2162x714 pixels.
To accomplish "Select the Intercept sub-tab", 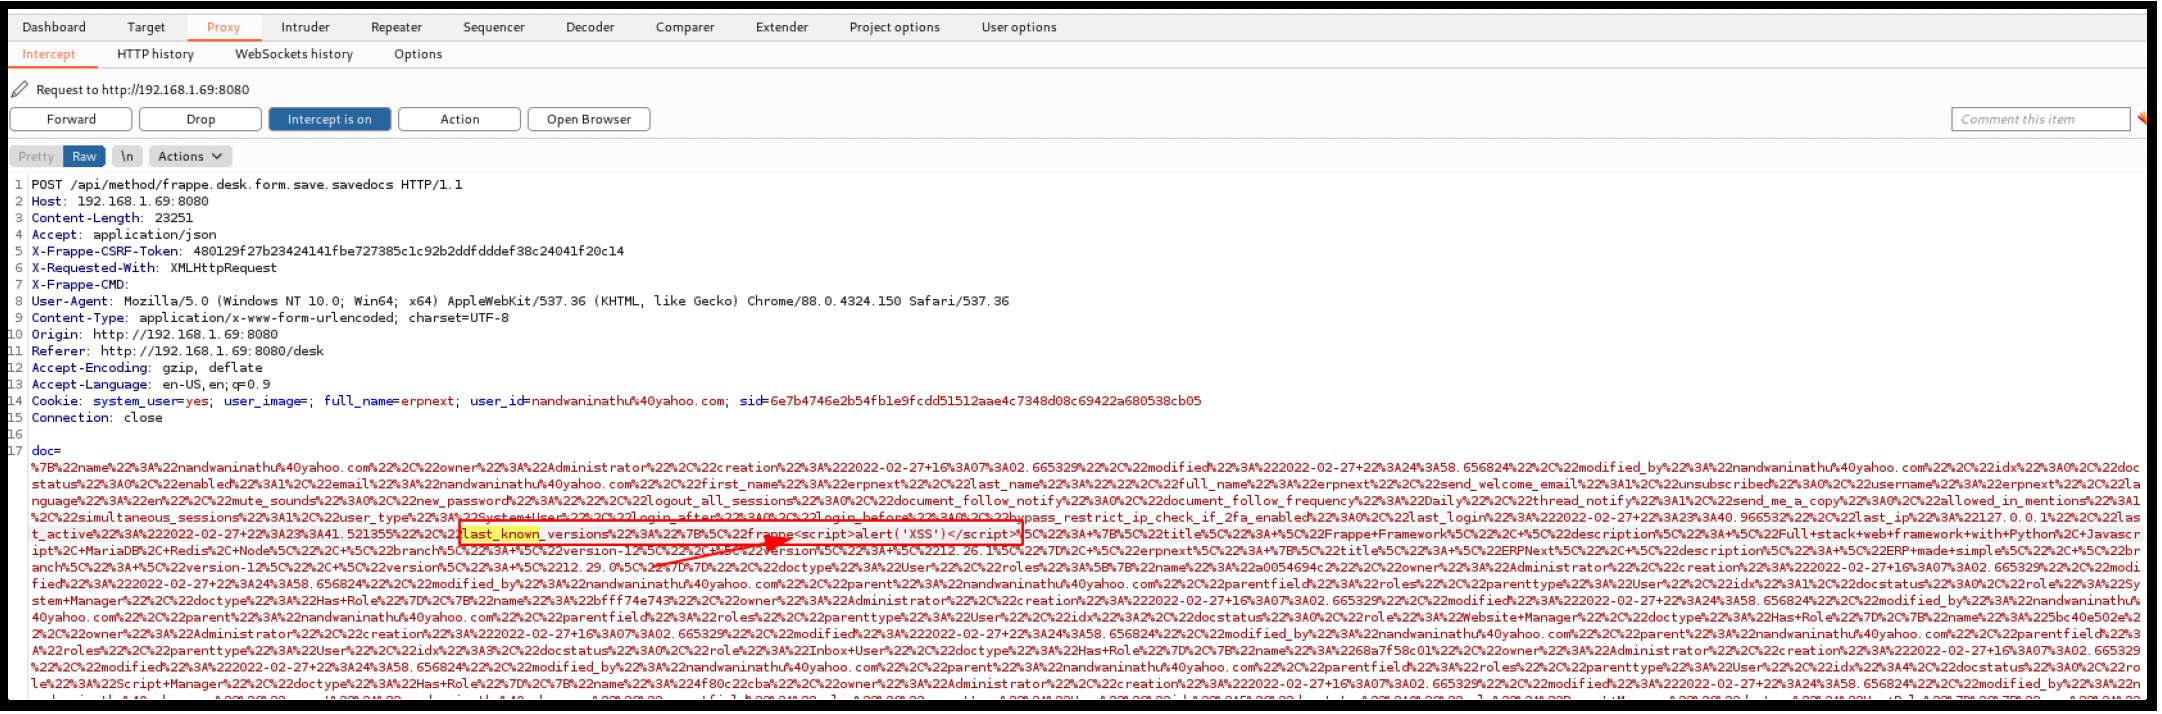I will click(x=48, y=54).
